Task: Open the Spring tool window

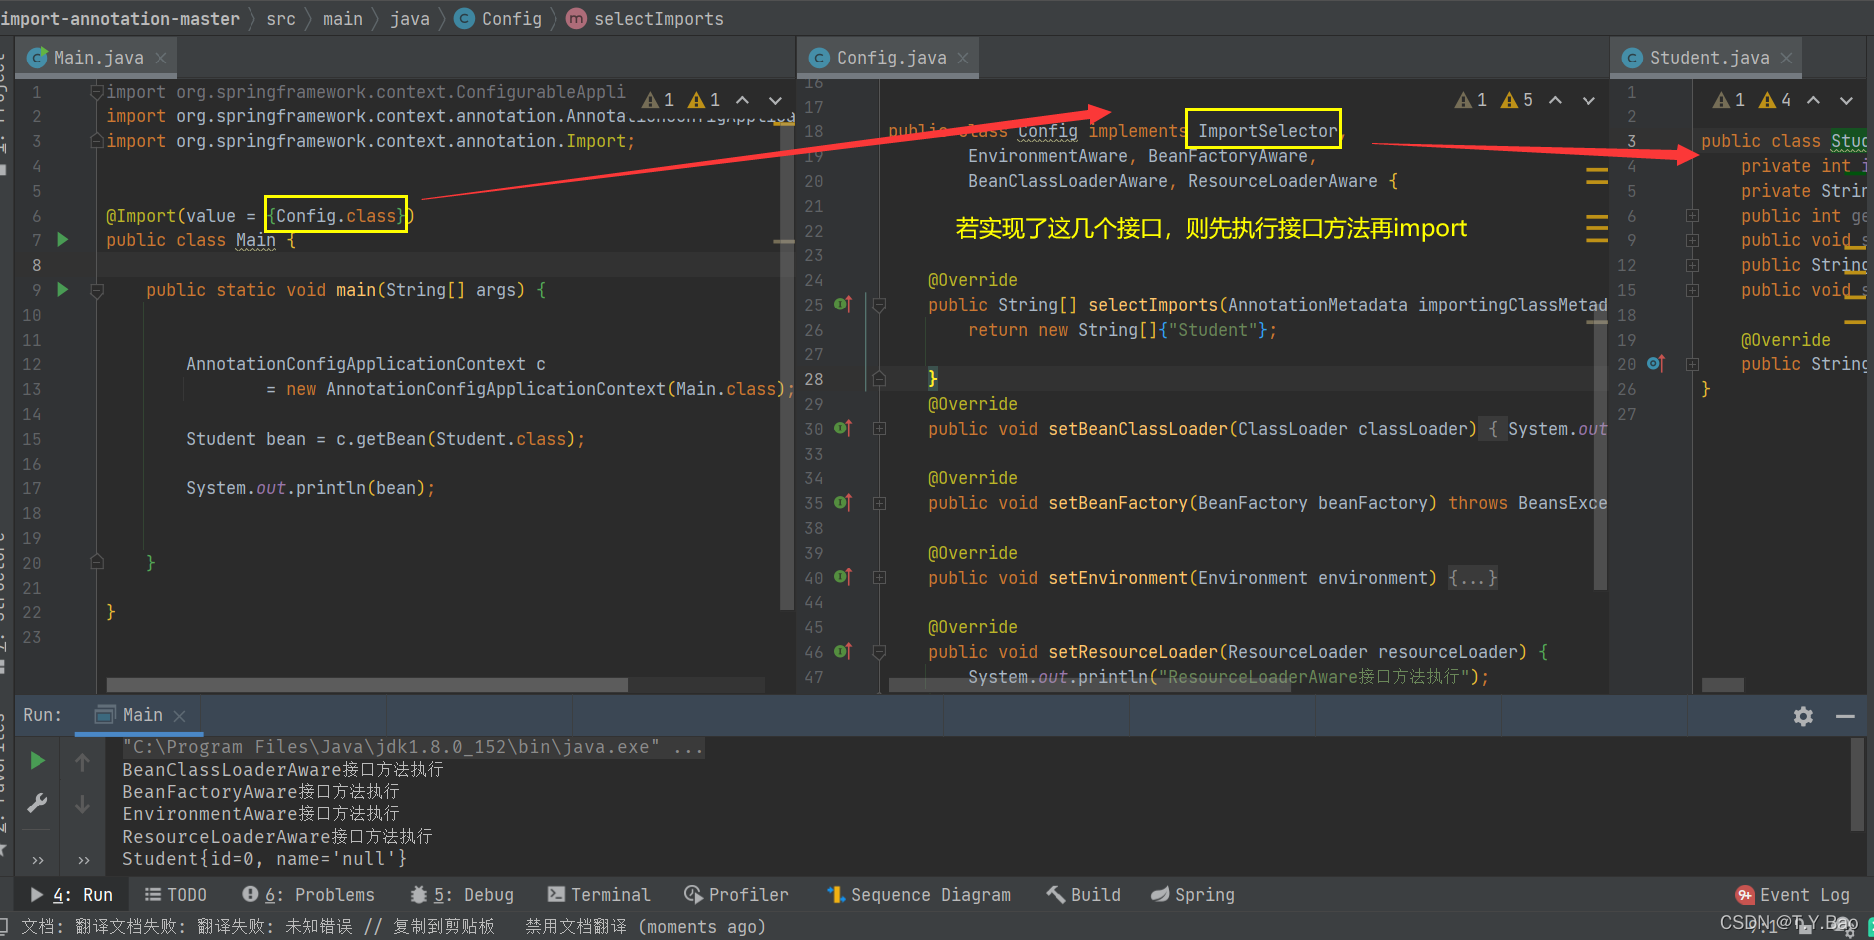Action: coord(1192,895)
